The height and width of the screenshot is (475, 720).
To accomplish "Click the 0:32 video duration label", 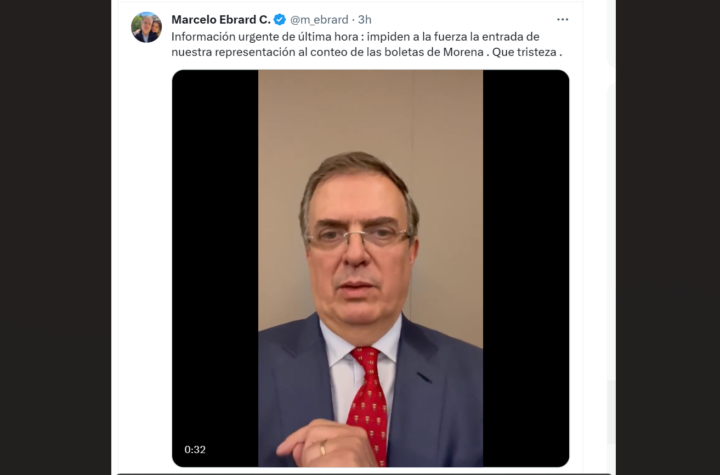I will pyautogui.click(x=195, y=450).
